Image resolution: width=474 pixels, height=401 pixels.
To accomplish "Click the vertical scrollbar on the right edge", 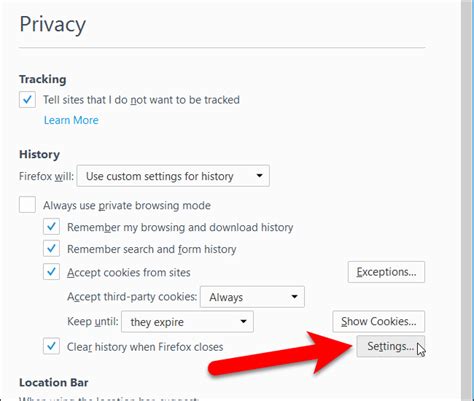I will pos(467,200).
